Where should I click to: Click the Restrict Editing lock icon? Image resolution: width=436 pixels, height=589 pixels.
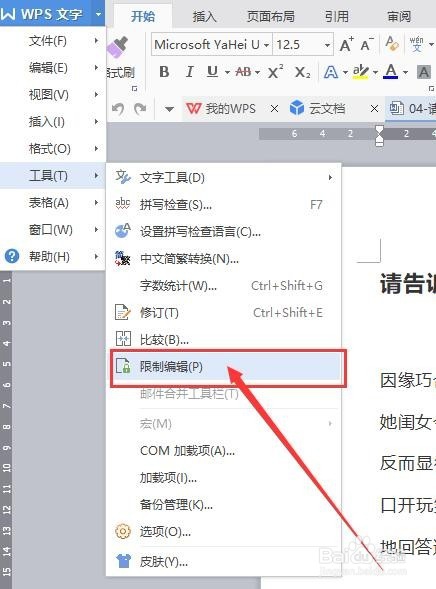coord(123,366)
